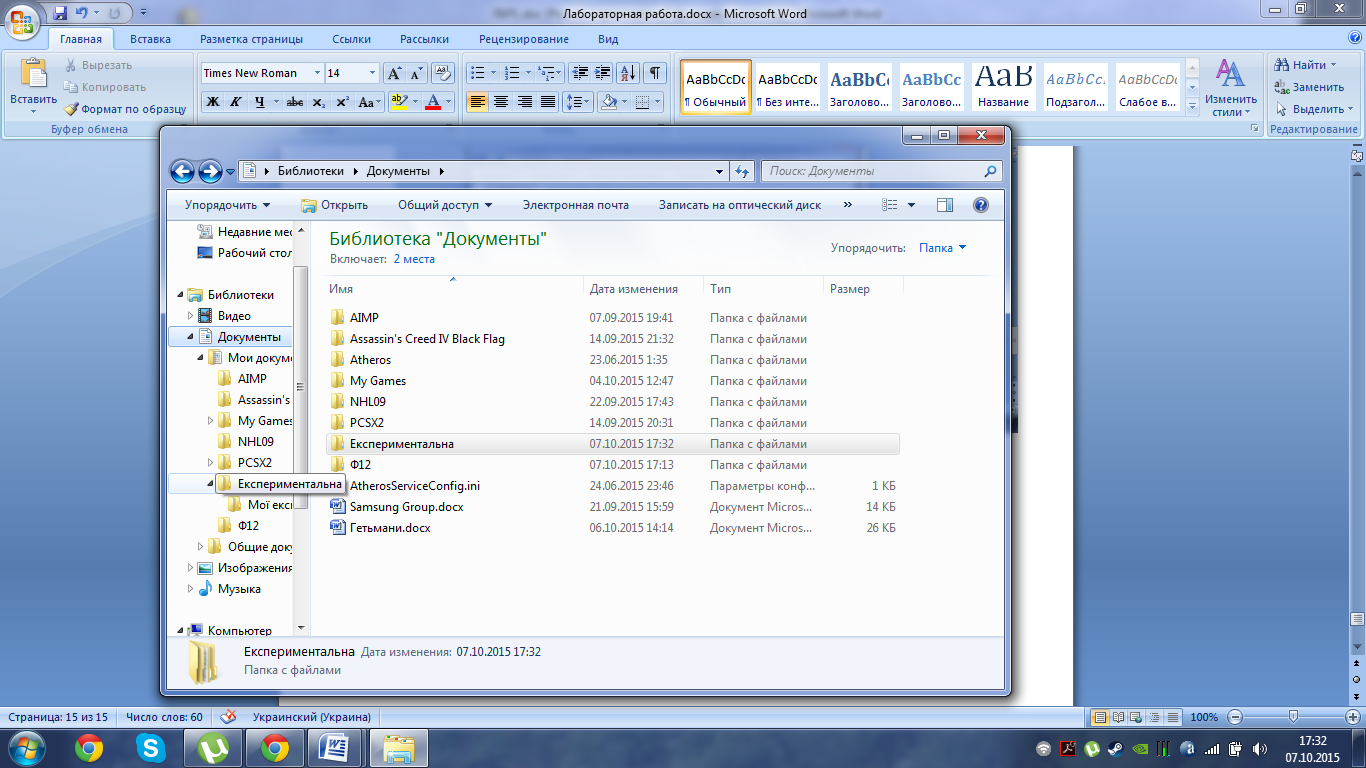Toggle strikethrough (abc) text formatting
The image size is (1366, 768).
(295, 102)
